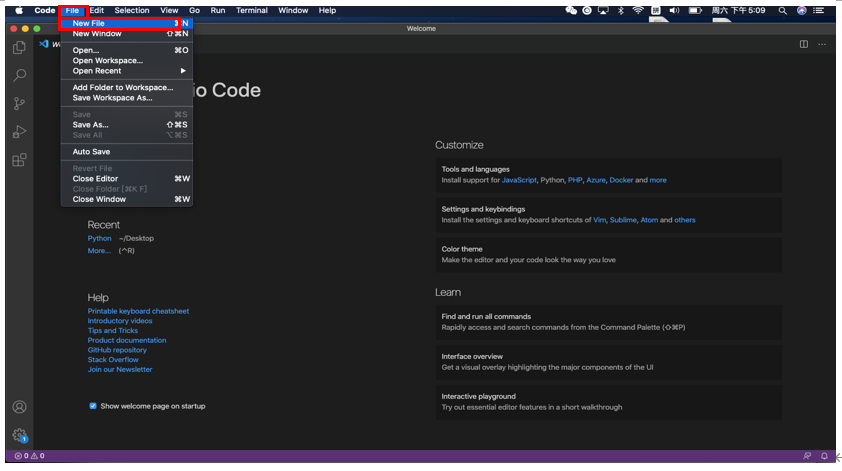
Task: Open Stack Overflow link
Action: point(113,359)
